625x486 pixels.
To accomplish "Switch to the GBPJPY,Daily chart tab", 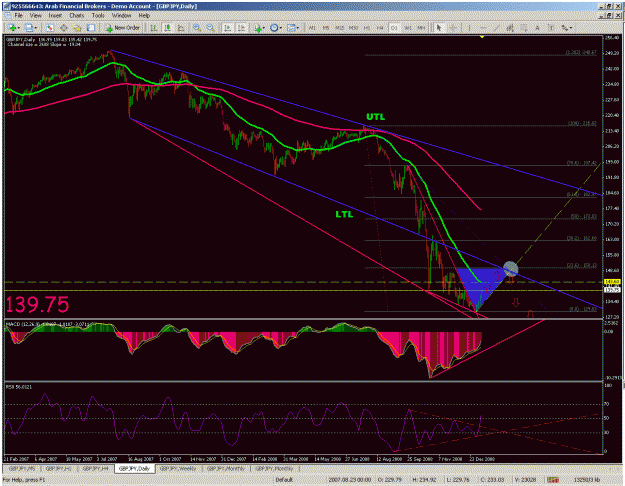I will [x=134, y=469].
